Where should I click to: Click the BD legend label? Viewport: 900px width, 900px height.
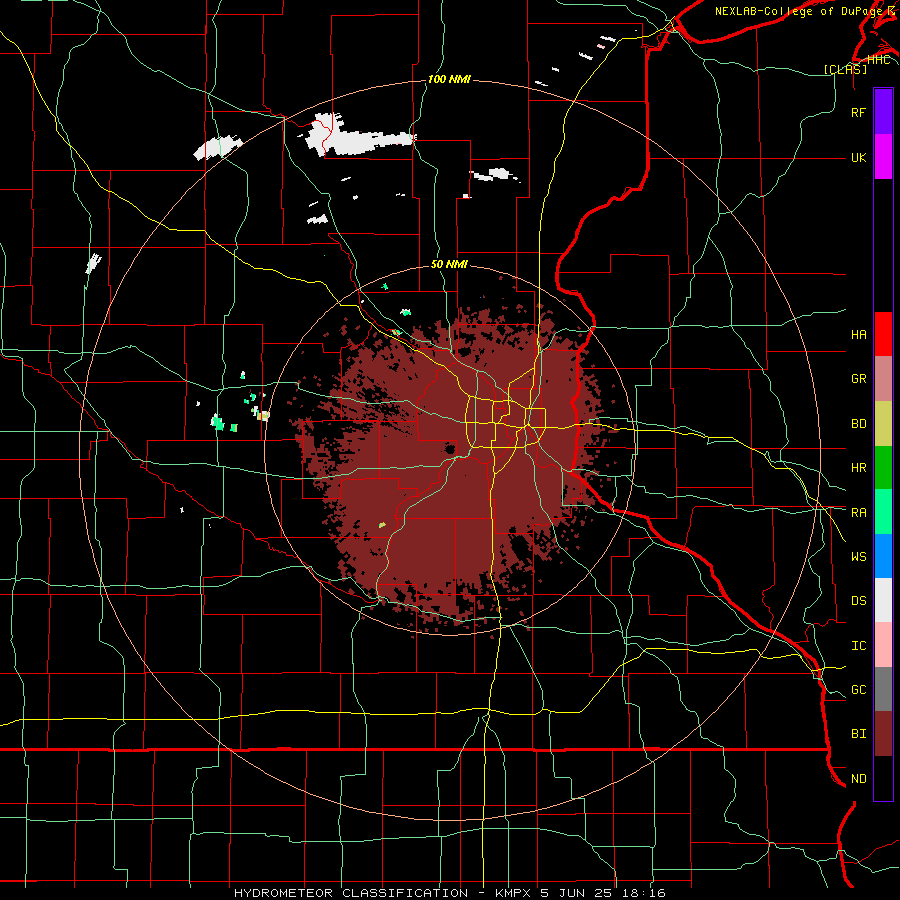[x=858, y=424]
